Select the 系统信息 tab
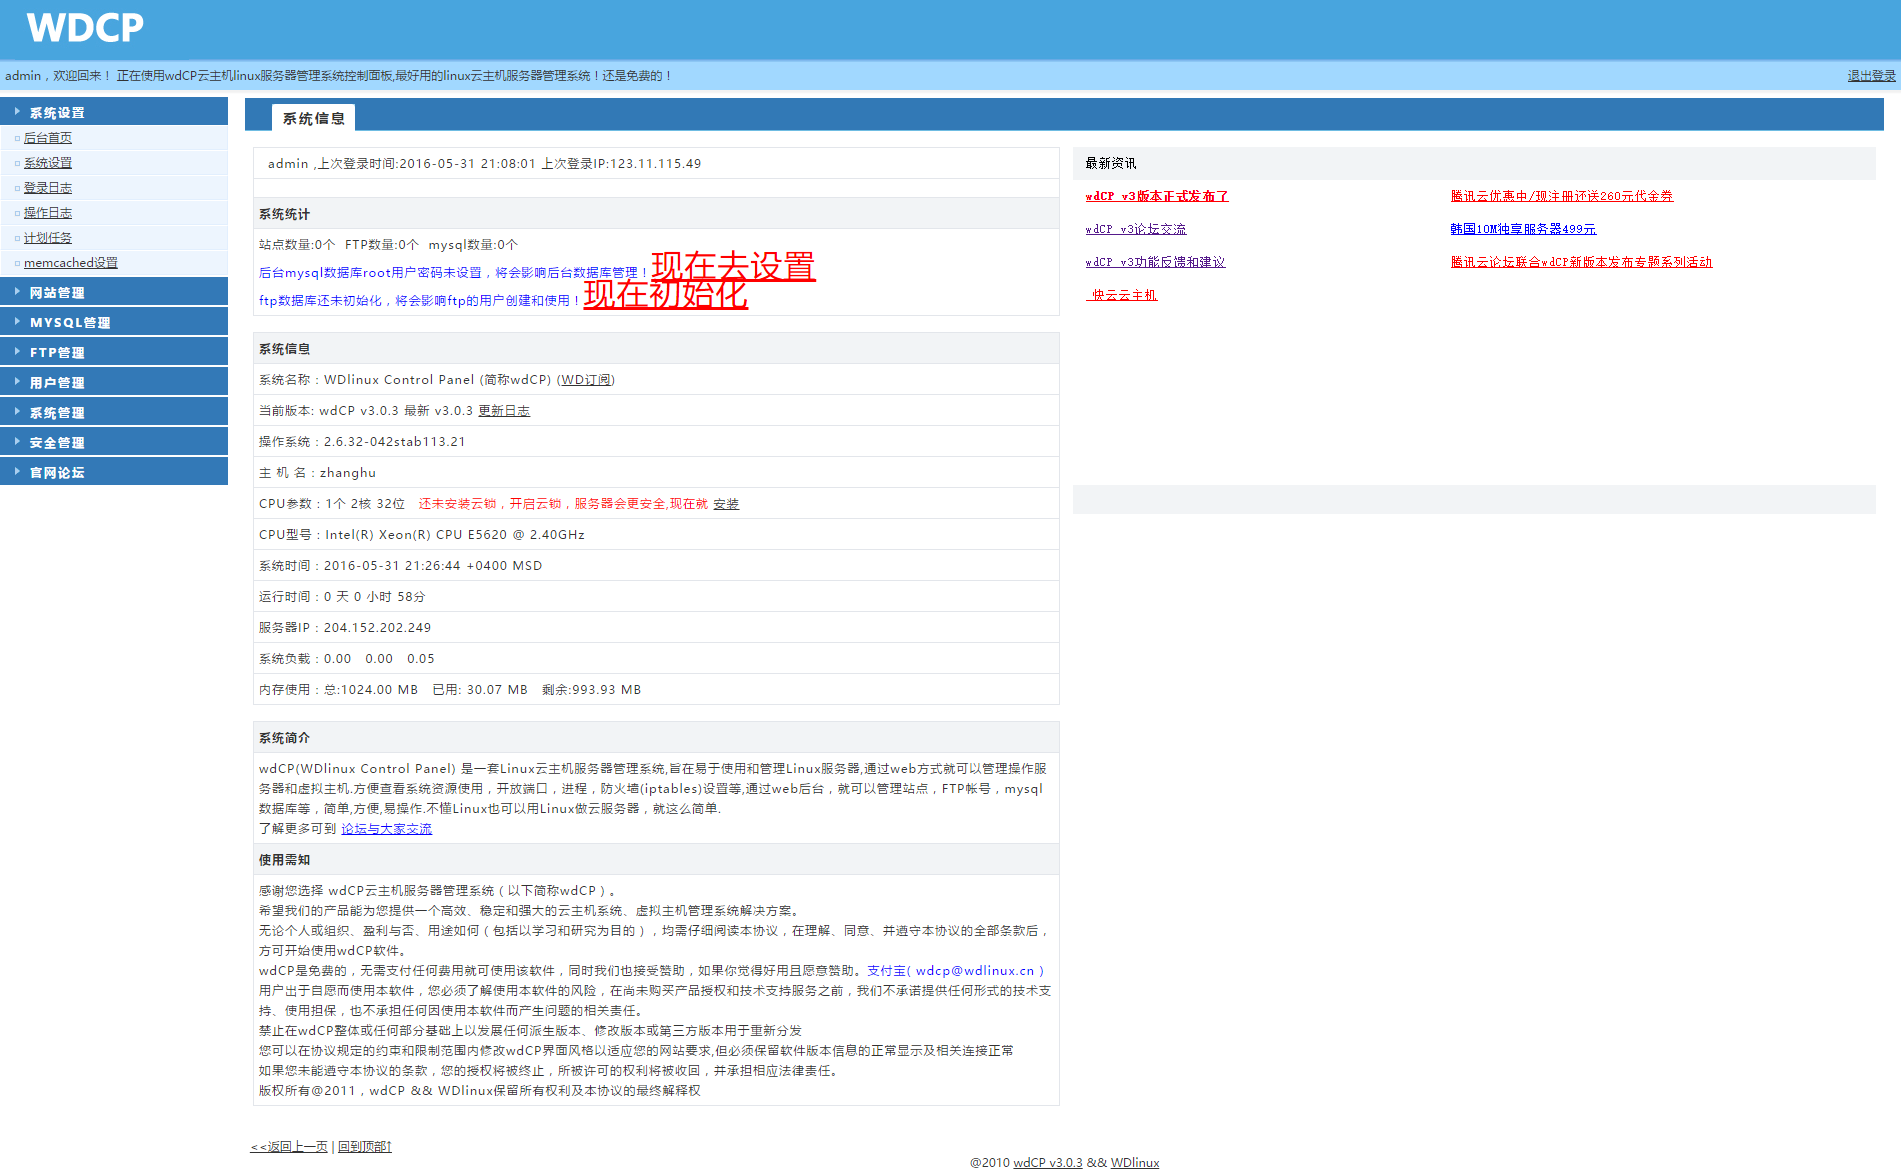The height and width of the screenshot is (1170, 1901). pos(313,119)
